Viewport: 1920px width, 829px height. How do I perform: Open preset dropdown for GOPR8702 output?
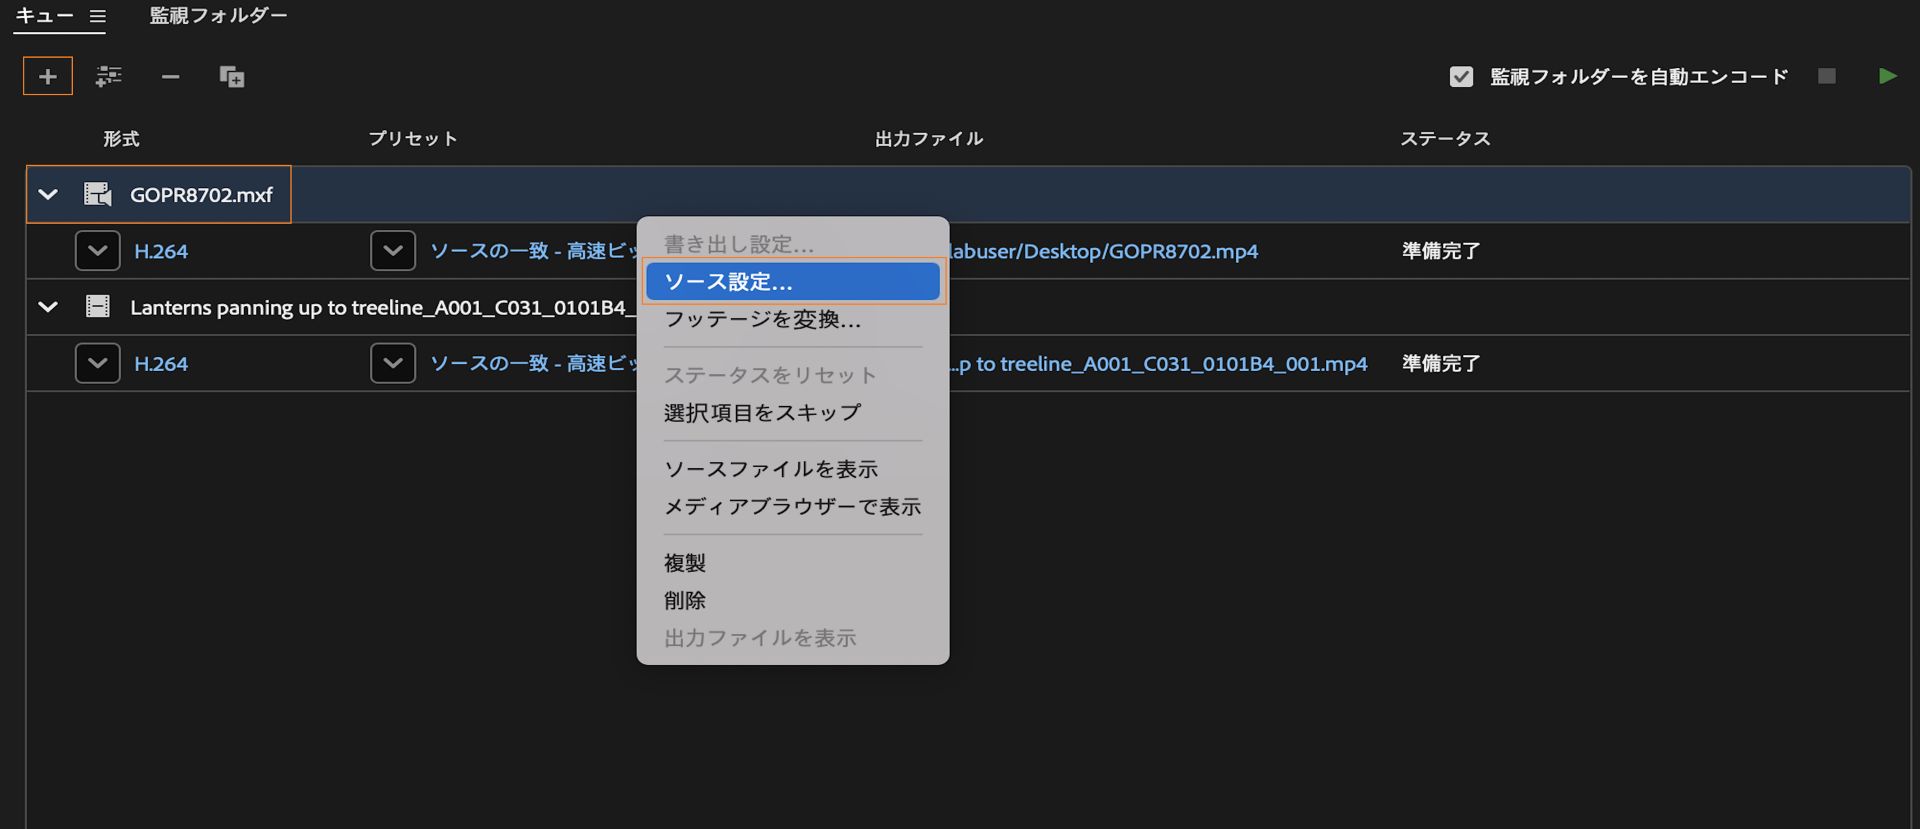click(393, 251)
